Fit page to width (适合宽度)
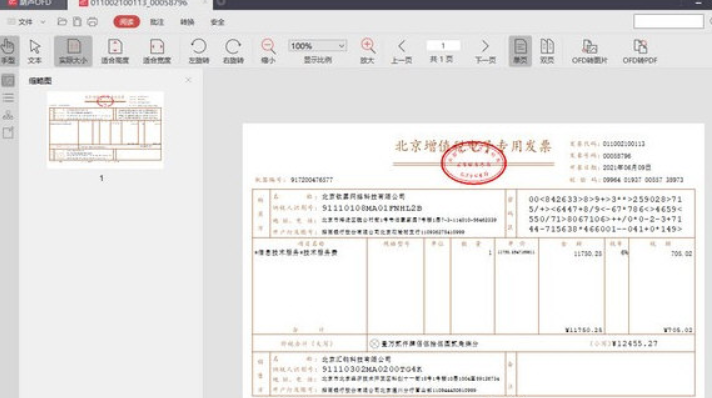The width and height of the screenshot is (712, 398). tap(157, 51)
